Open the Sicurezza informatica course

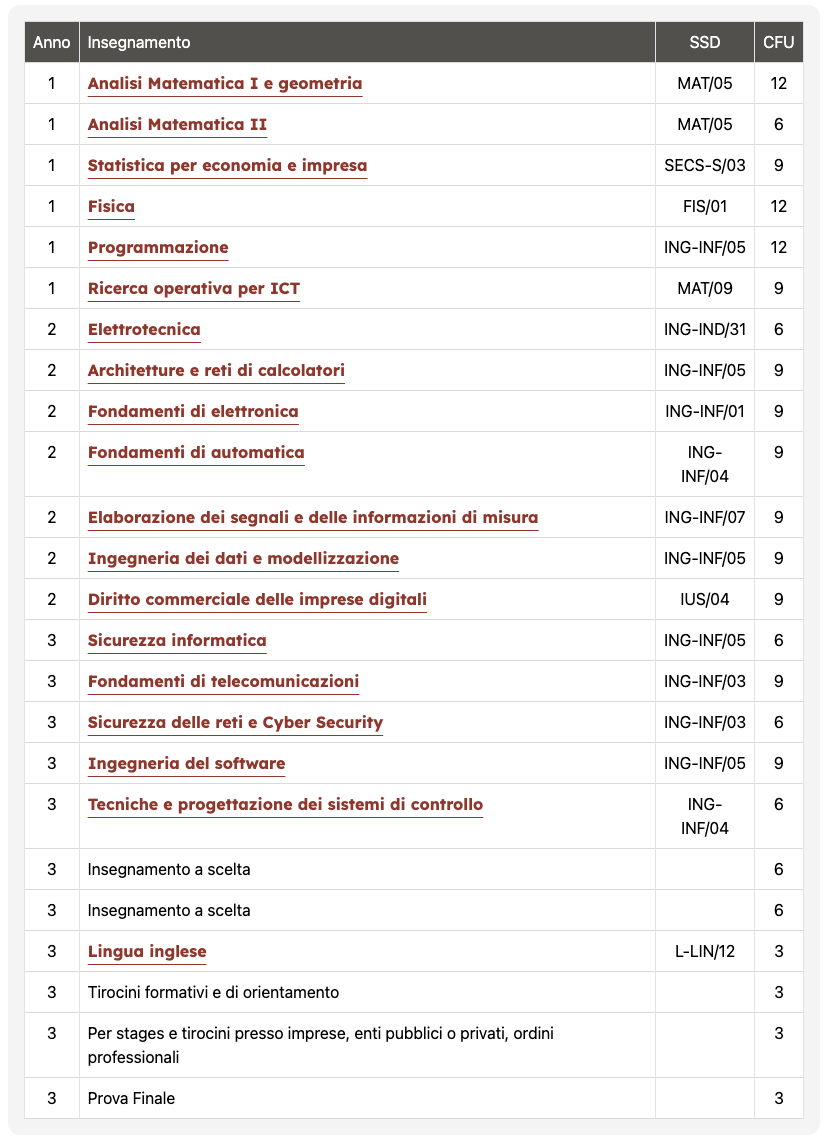click(177, 641)
